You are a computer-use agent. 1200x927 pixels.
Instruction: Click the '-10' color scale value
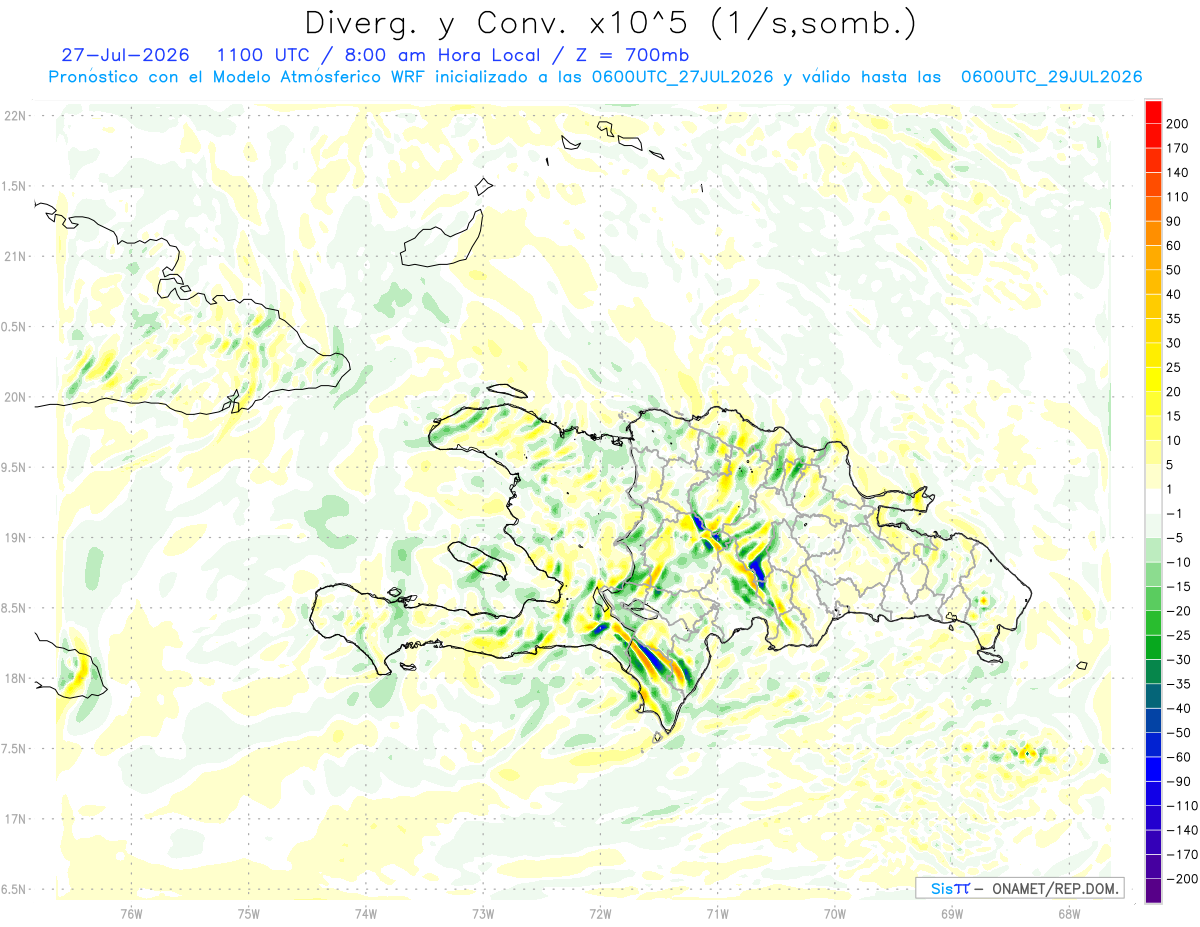coord(1178,563)
